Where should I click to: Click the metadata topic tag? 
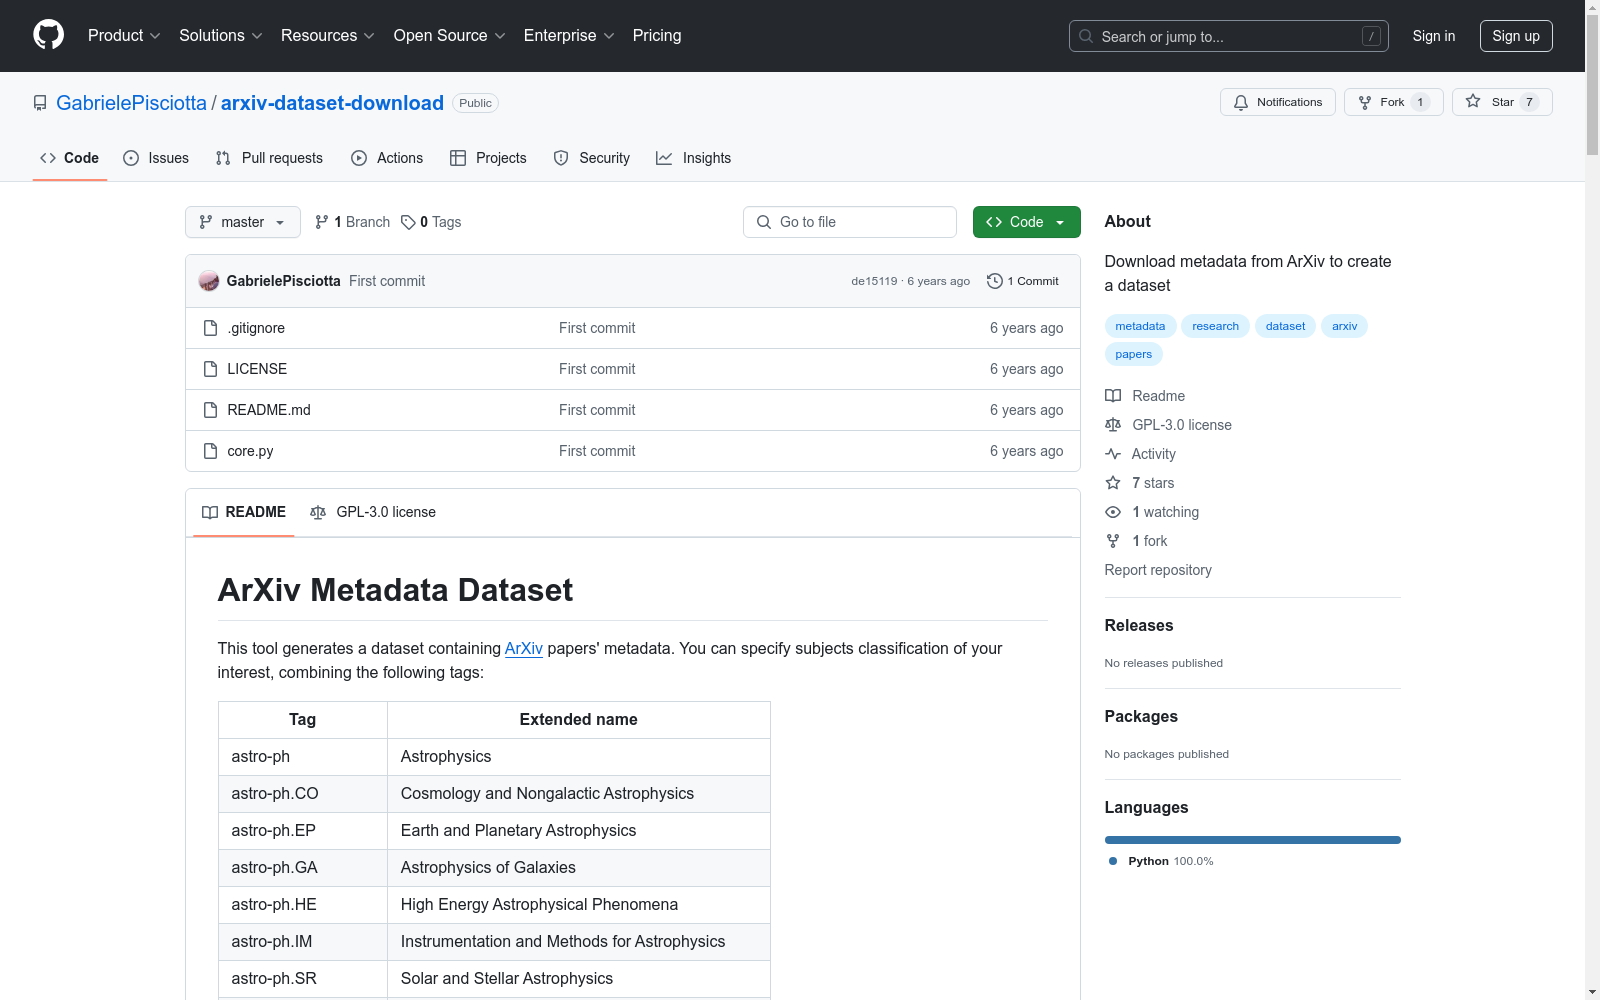click(1140, 326)
